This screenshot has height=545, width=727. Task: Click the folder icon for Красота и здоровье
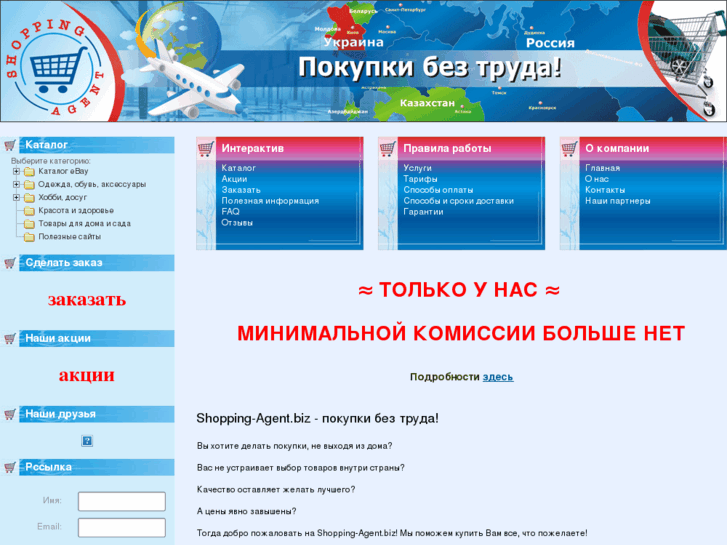pyautogui.click(x=29, y=211)
